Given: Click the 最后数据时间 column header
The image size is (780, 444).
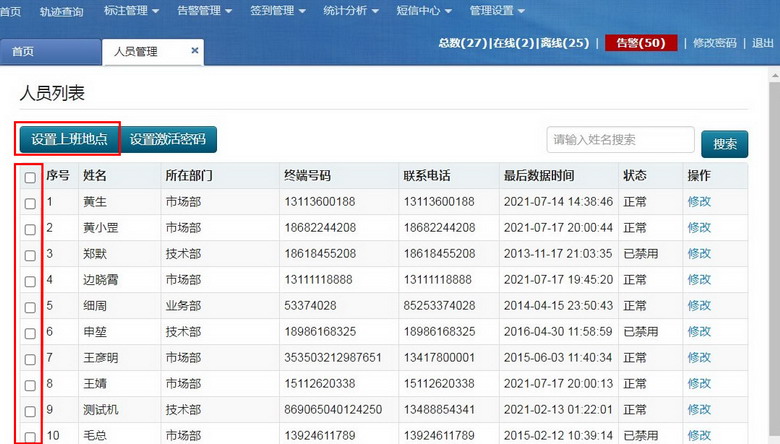Looking at the screenshot, I should (x=539, y=176).
